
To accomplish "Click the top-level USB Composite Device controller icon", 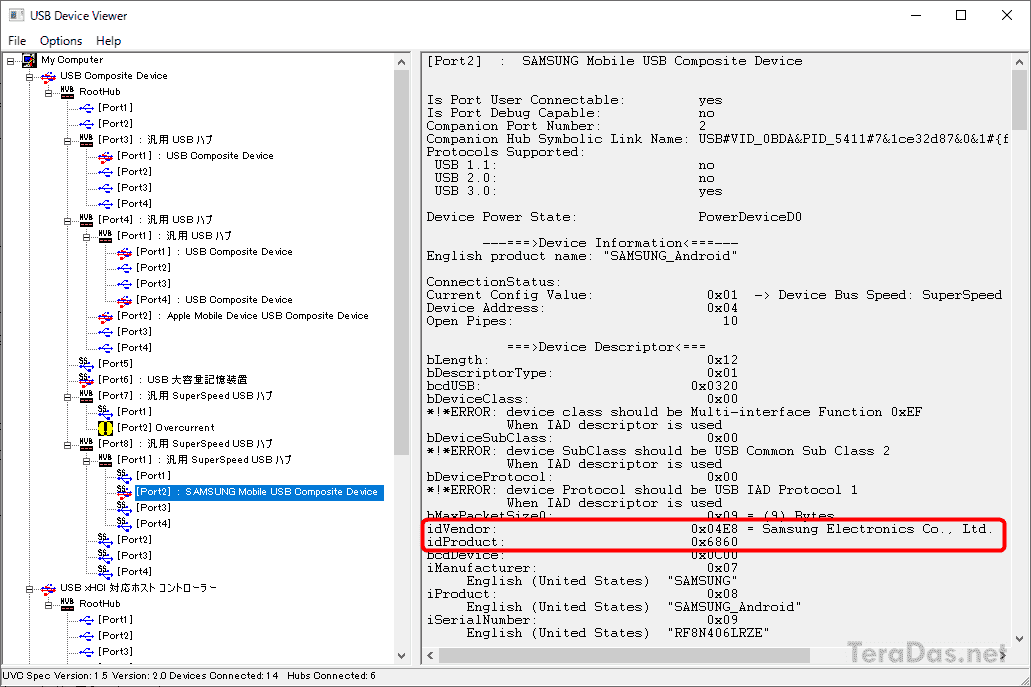I will tap(49, 76).
